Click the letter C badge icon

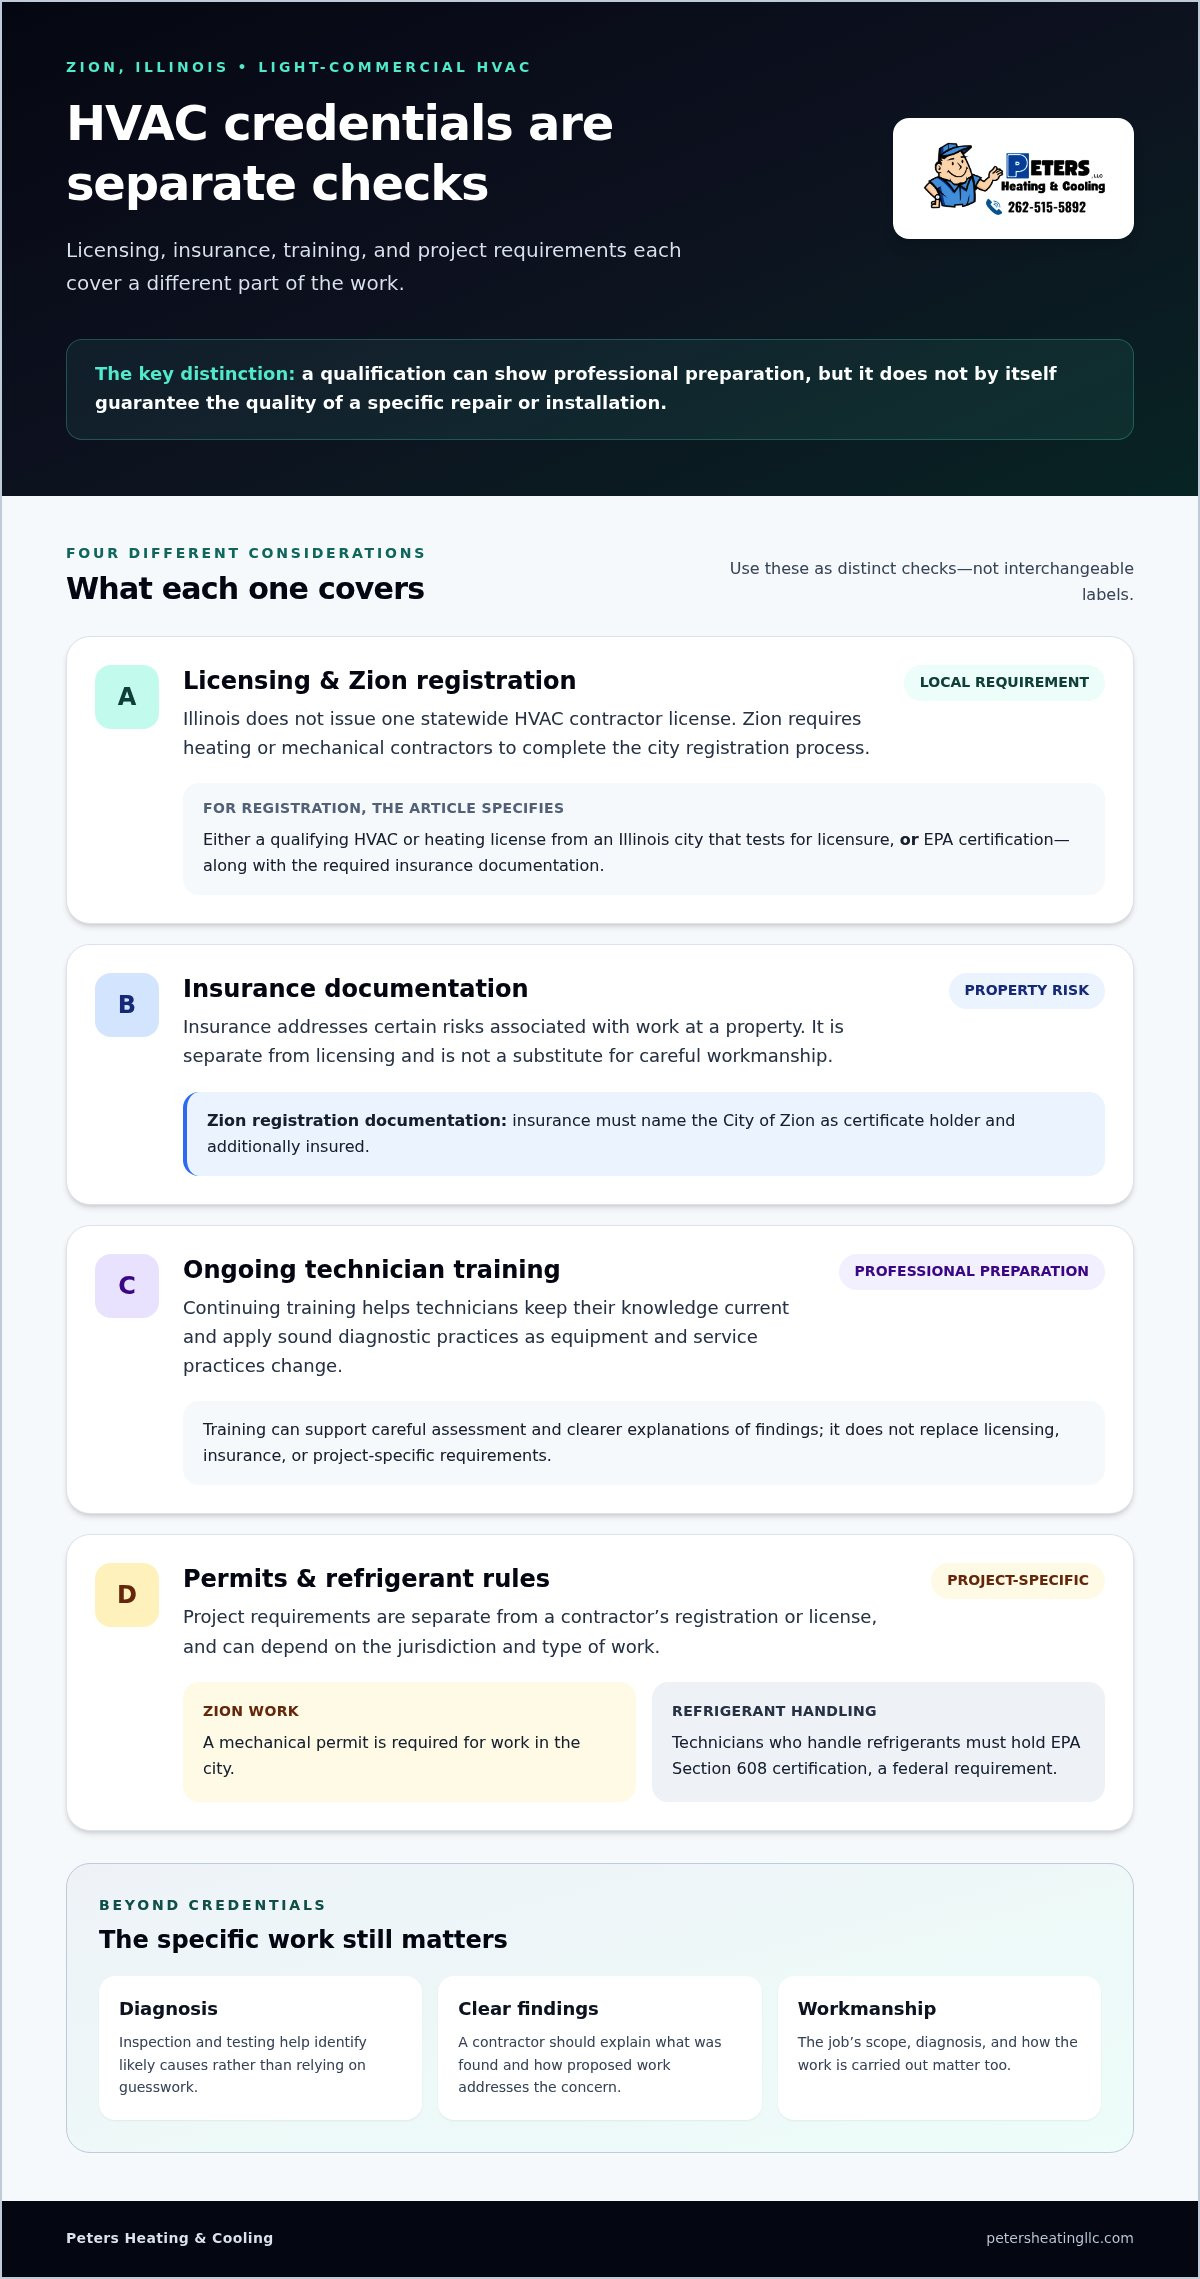pos(127,1286)
